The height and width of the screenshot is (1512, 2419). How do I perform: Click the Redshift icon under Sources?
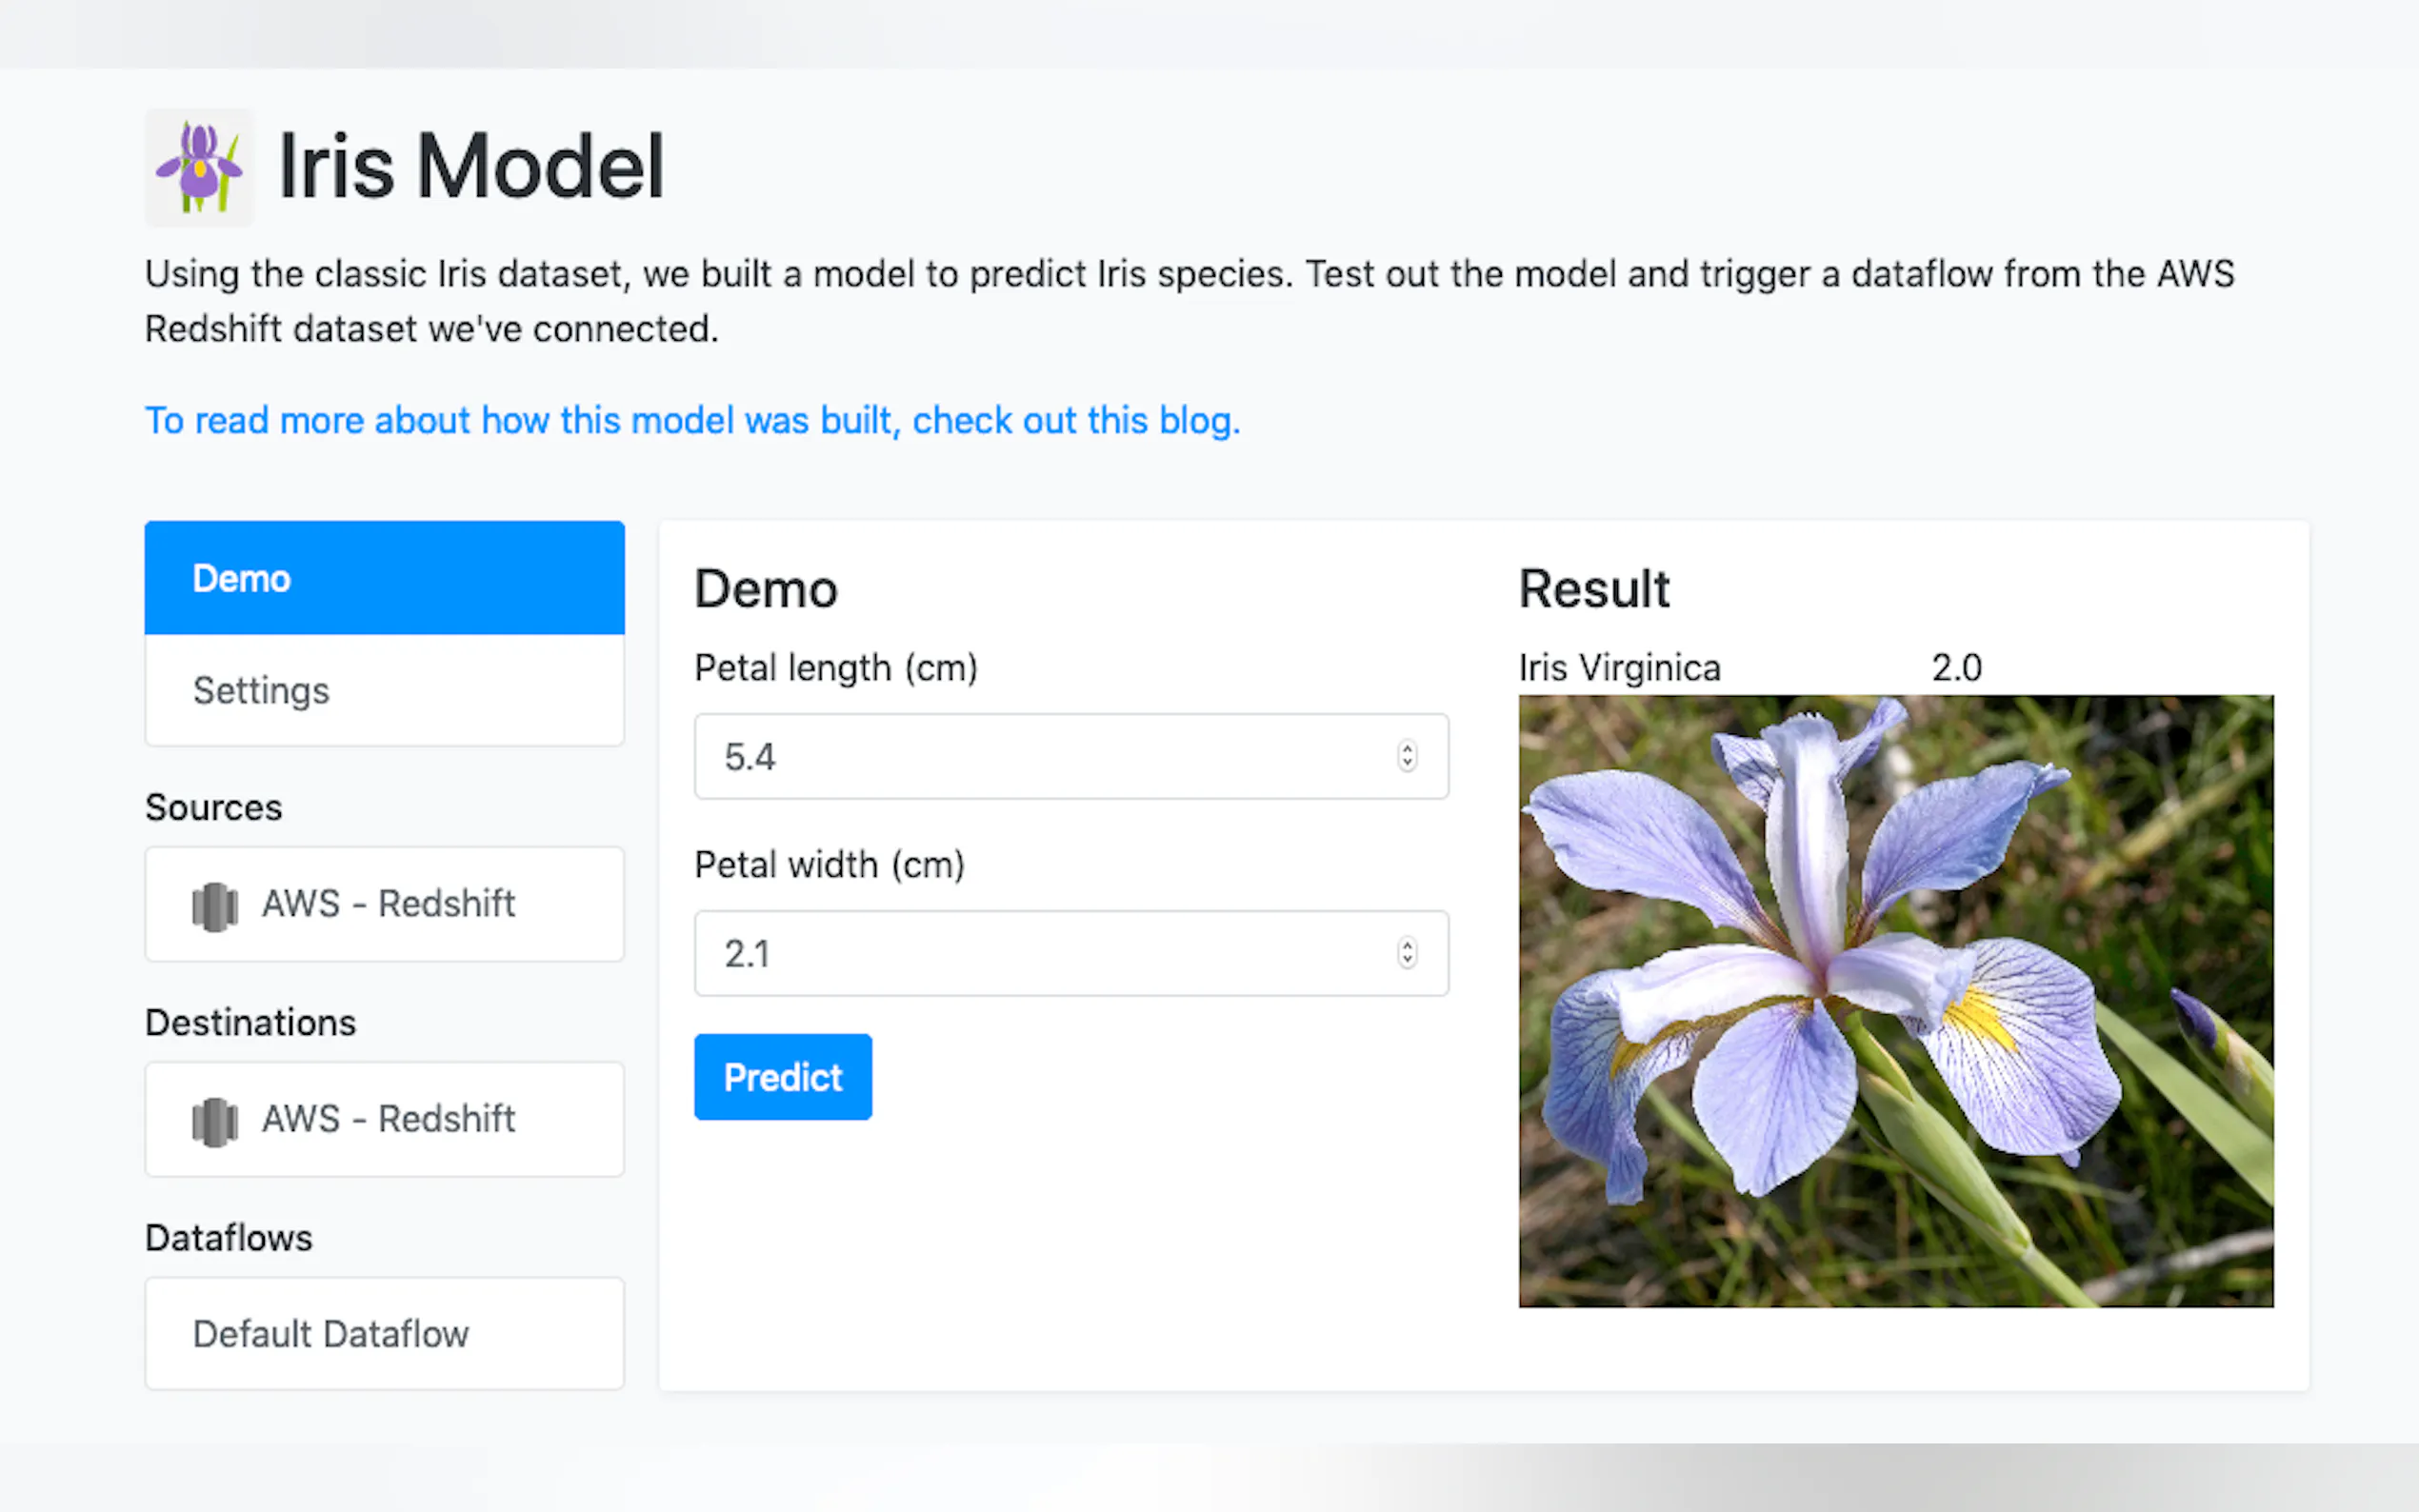point(214,906)
